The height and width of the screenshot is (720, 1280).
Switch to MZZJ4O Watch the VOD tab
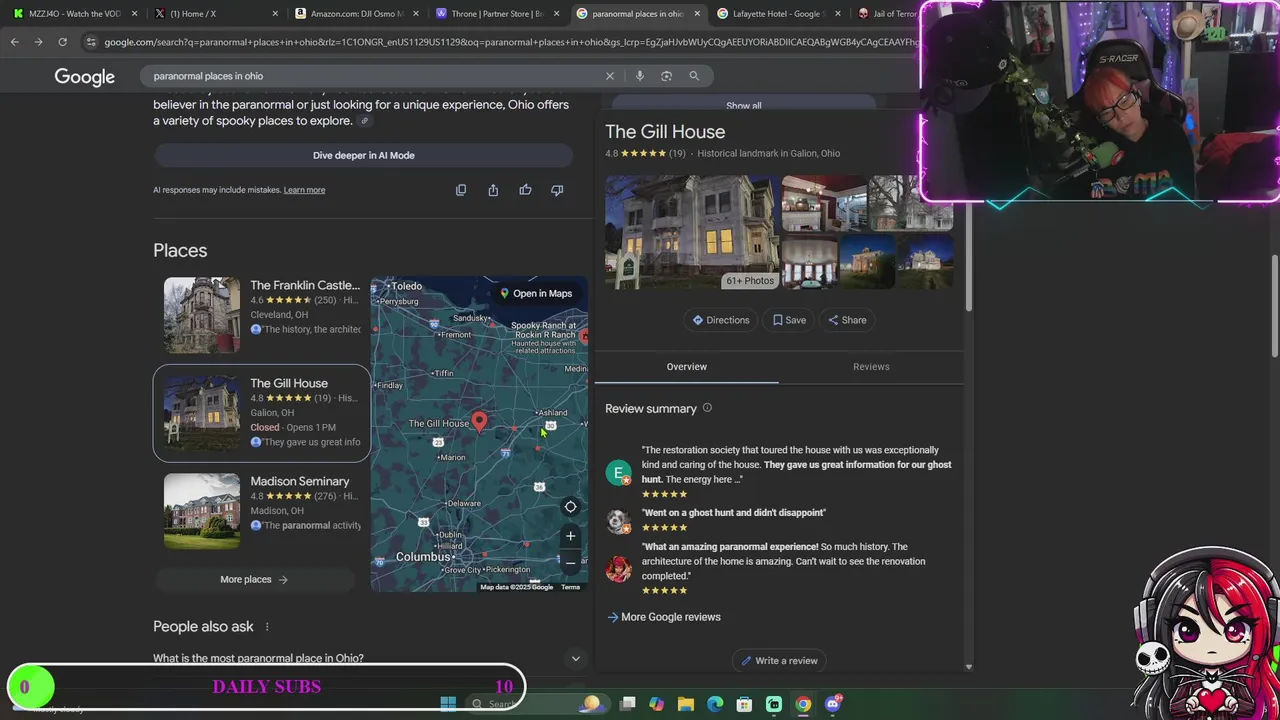coord(74,14)
